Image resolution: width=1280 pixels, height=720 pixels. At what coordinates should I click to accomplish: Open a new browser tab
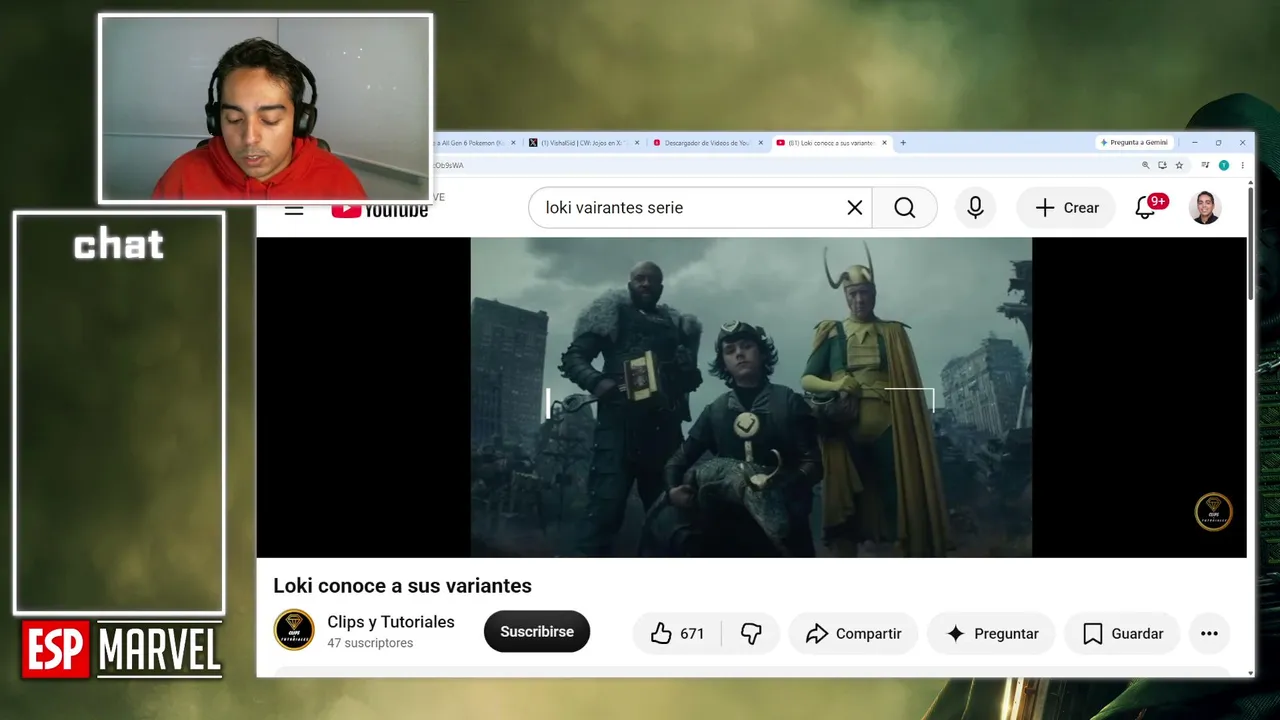click(x=903, y=143)
